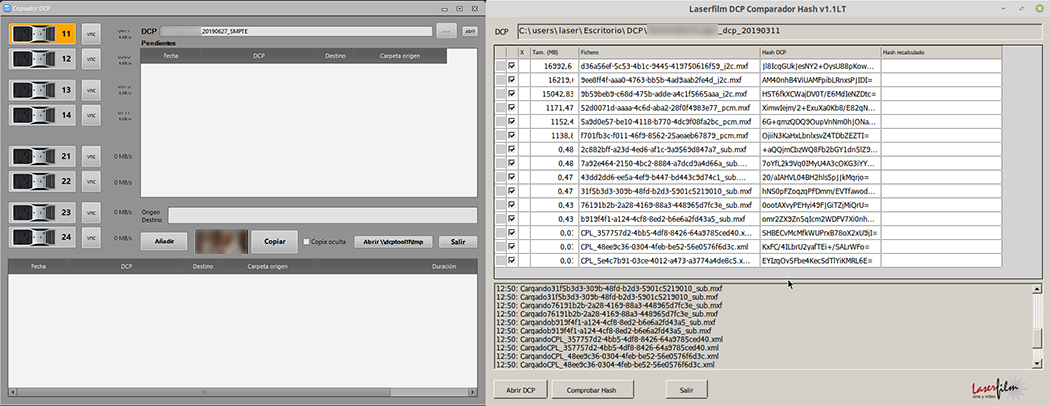Open VNC for server 13
This screenshot has height=406, width=1050.
(92, 90)
